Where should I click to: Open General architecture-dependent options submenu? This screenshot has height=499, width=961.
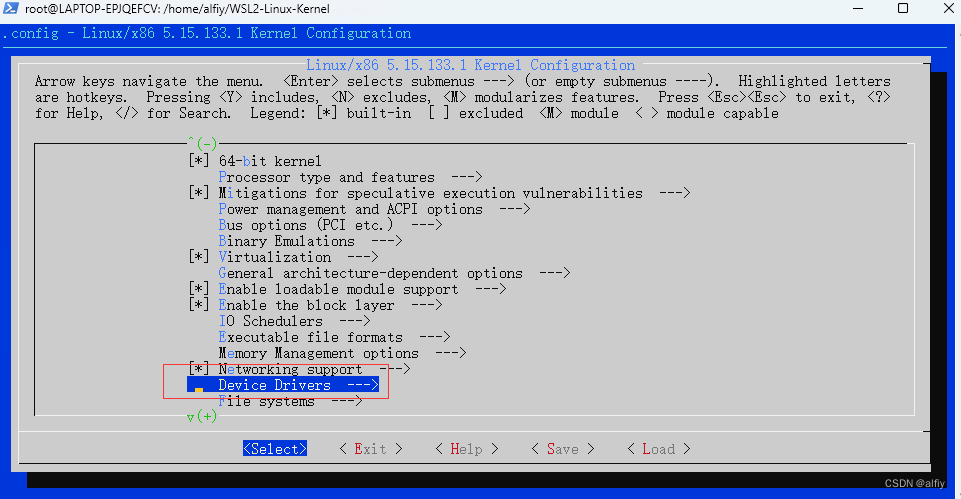click(x=394, y=273)
